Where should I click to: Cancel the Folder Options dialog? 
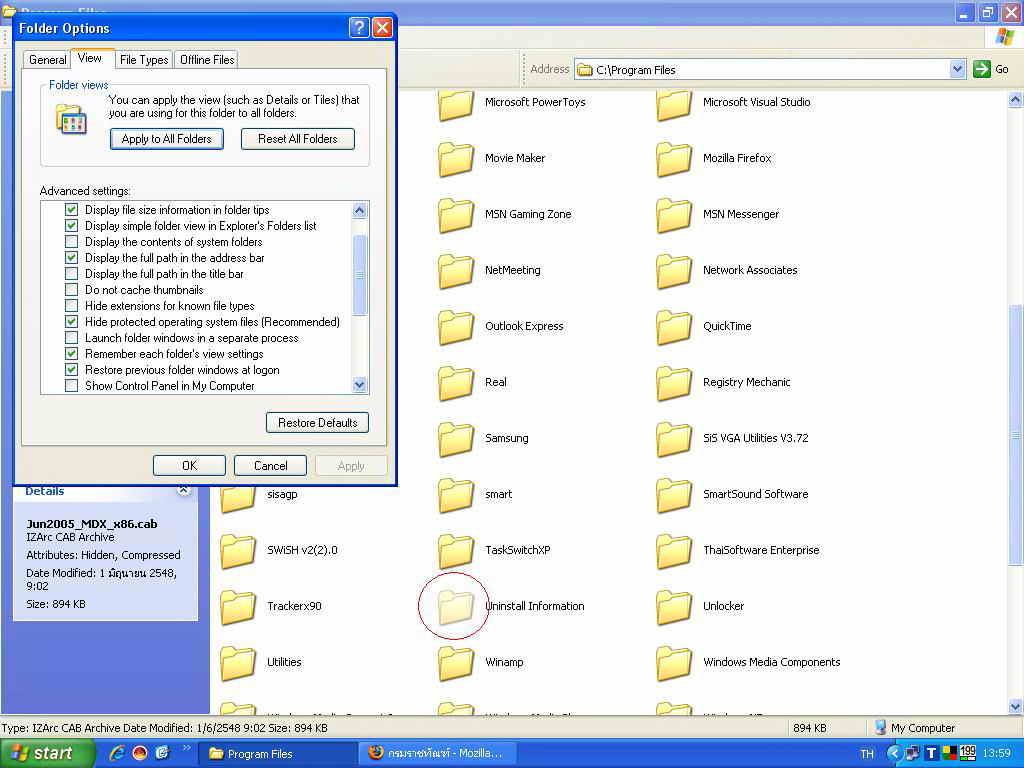pyautogui.click(x=270, y=466)
